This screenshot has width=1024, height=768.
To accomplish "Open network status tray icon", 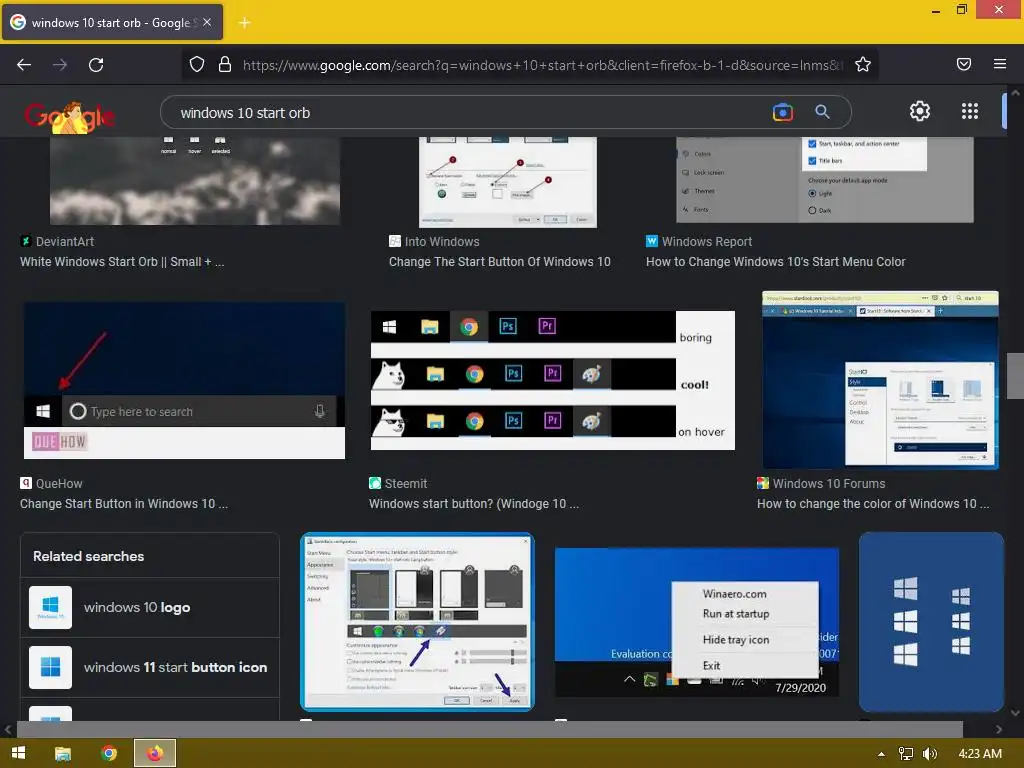I will tap(906, 754).
